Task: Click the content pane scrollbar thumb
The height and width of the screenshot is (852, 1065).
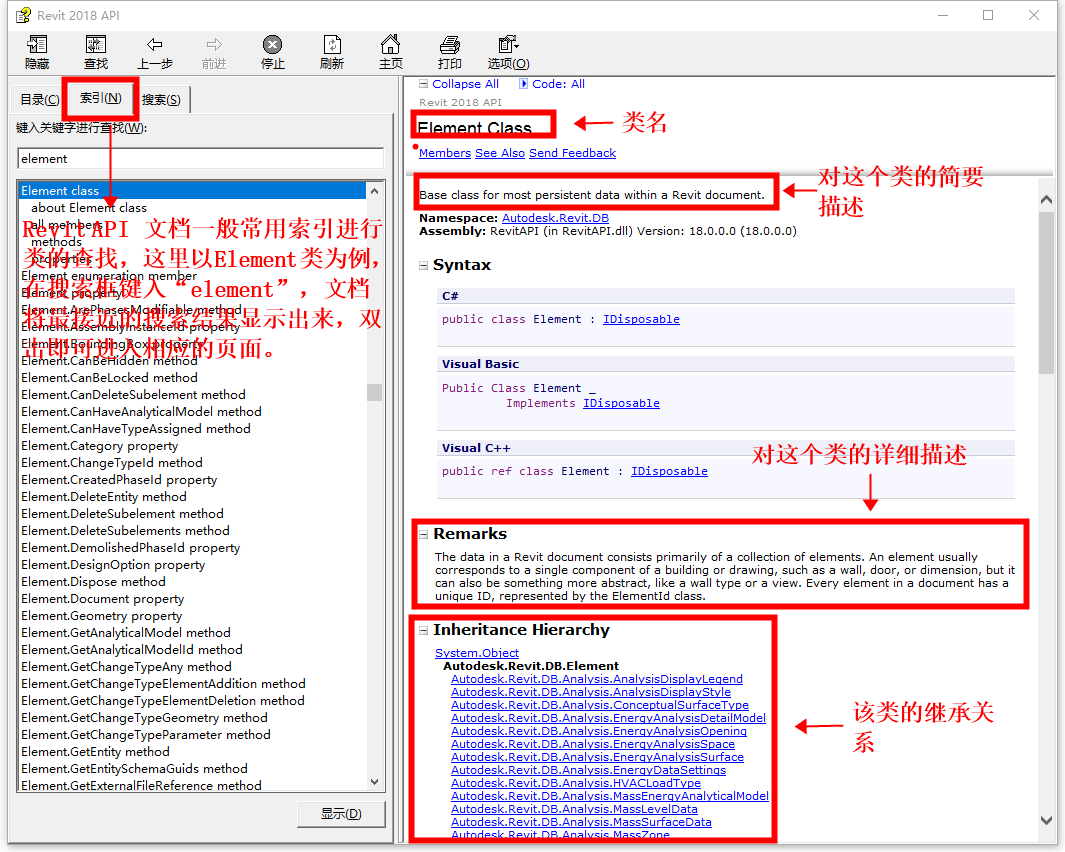Action: point(1047,293)
